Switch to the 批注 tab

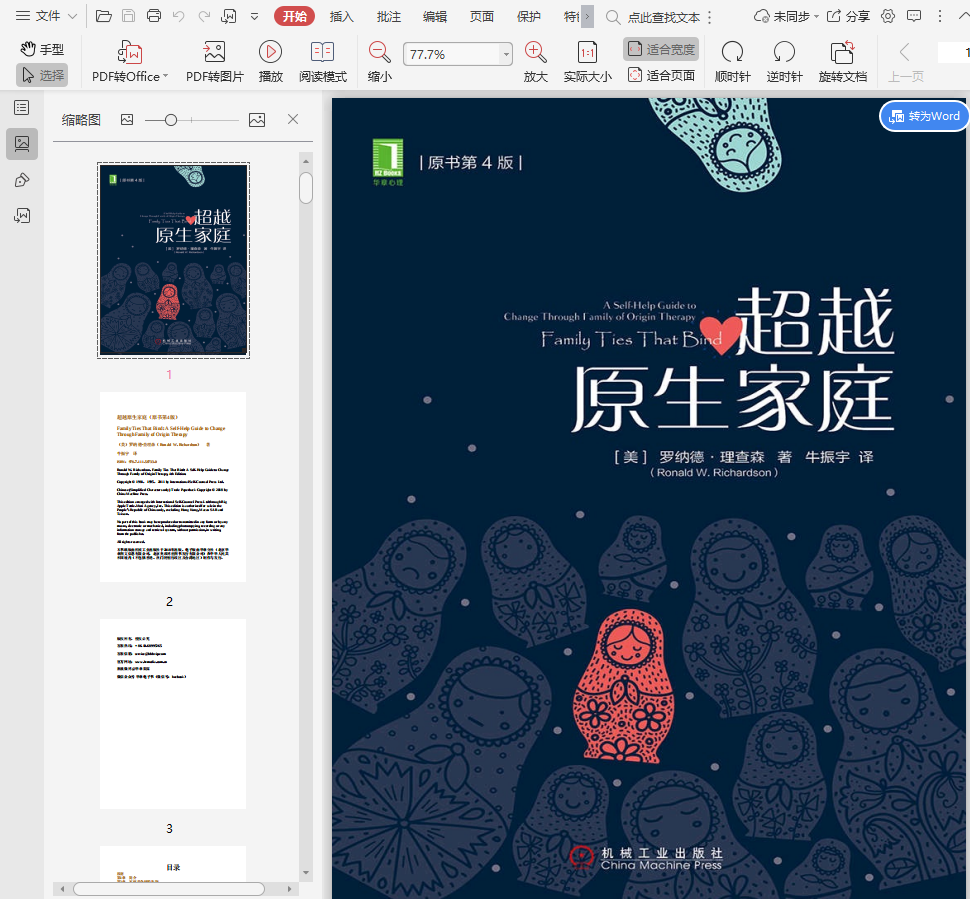pos(388,17)
